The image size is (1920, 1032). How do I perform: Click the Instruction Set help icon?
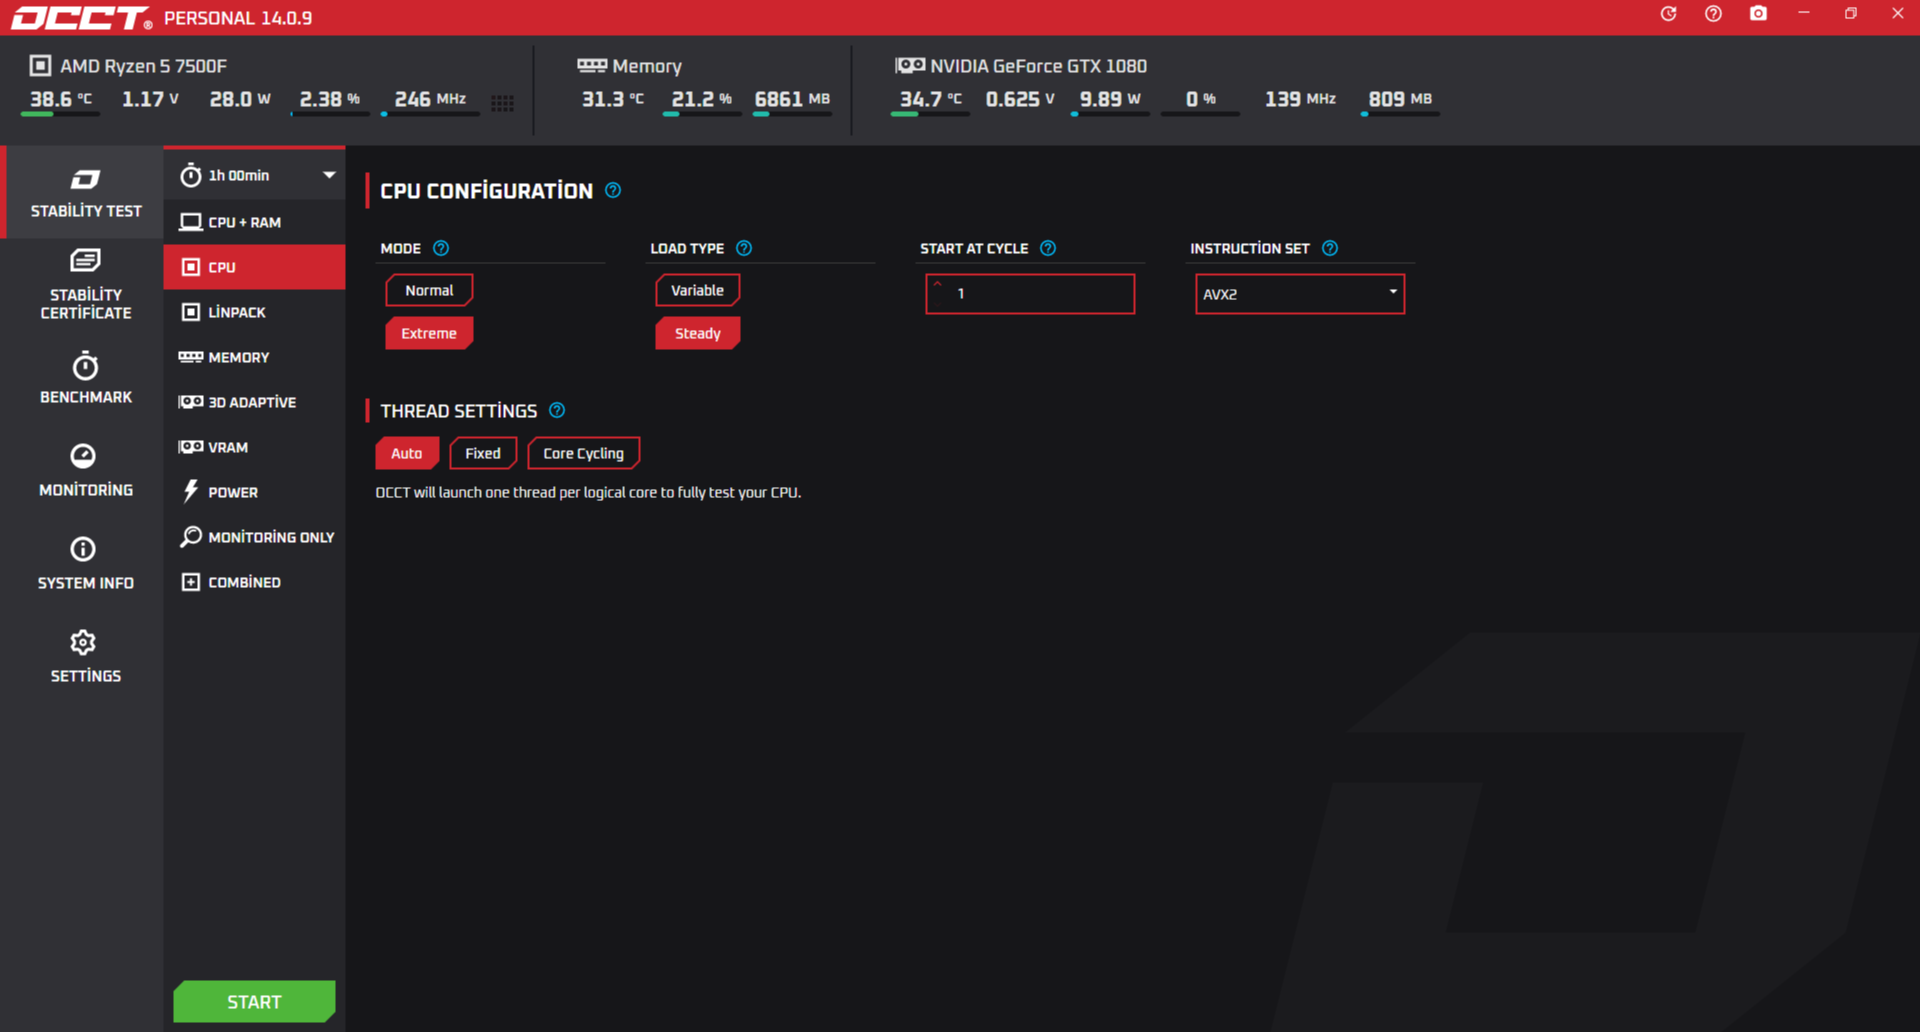point(1330,248)
